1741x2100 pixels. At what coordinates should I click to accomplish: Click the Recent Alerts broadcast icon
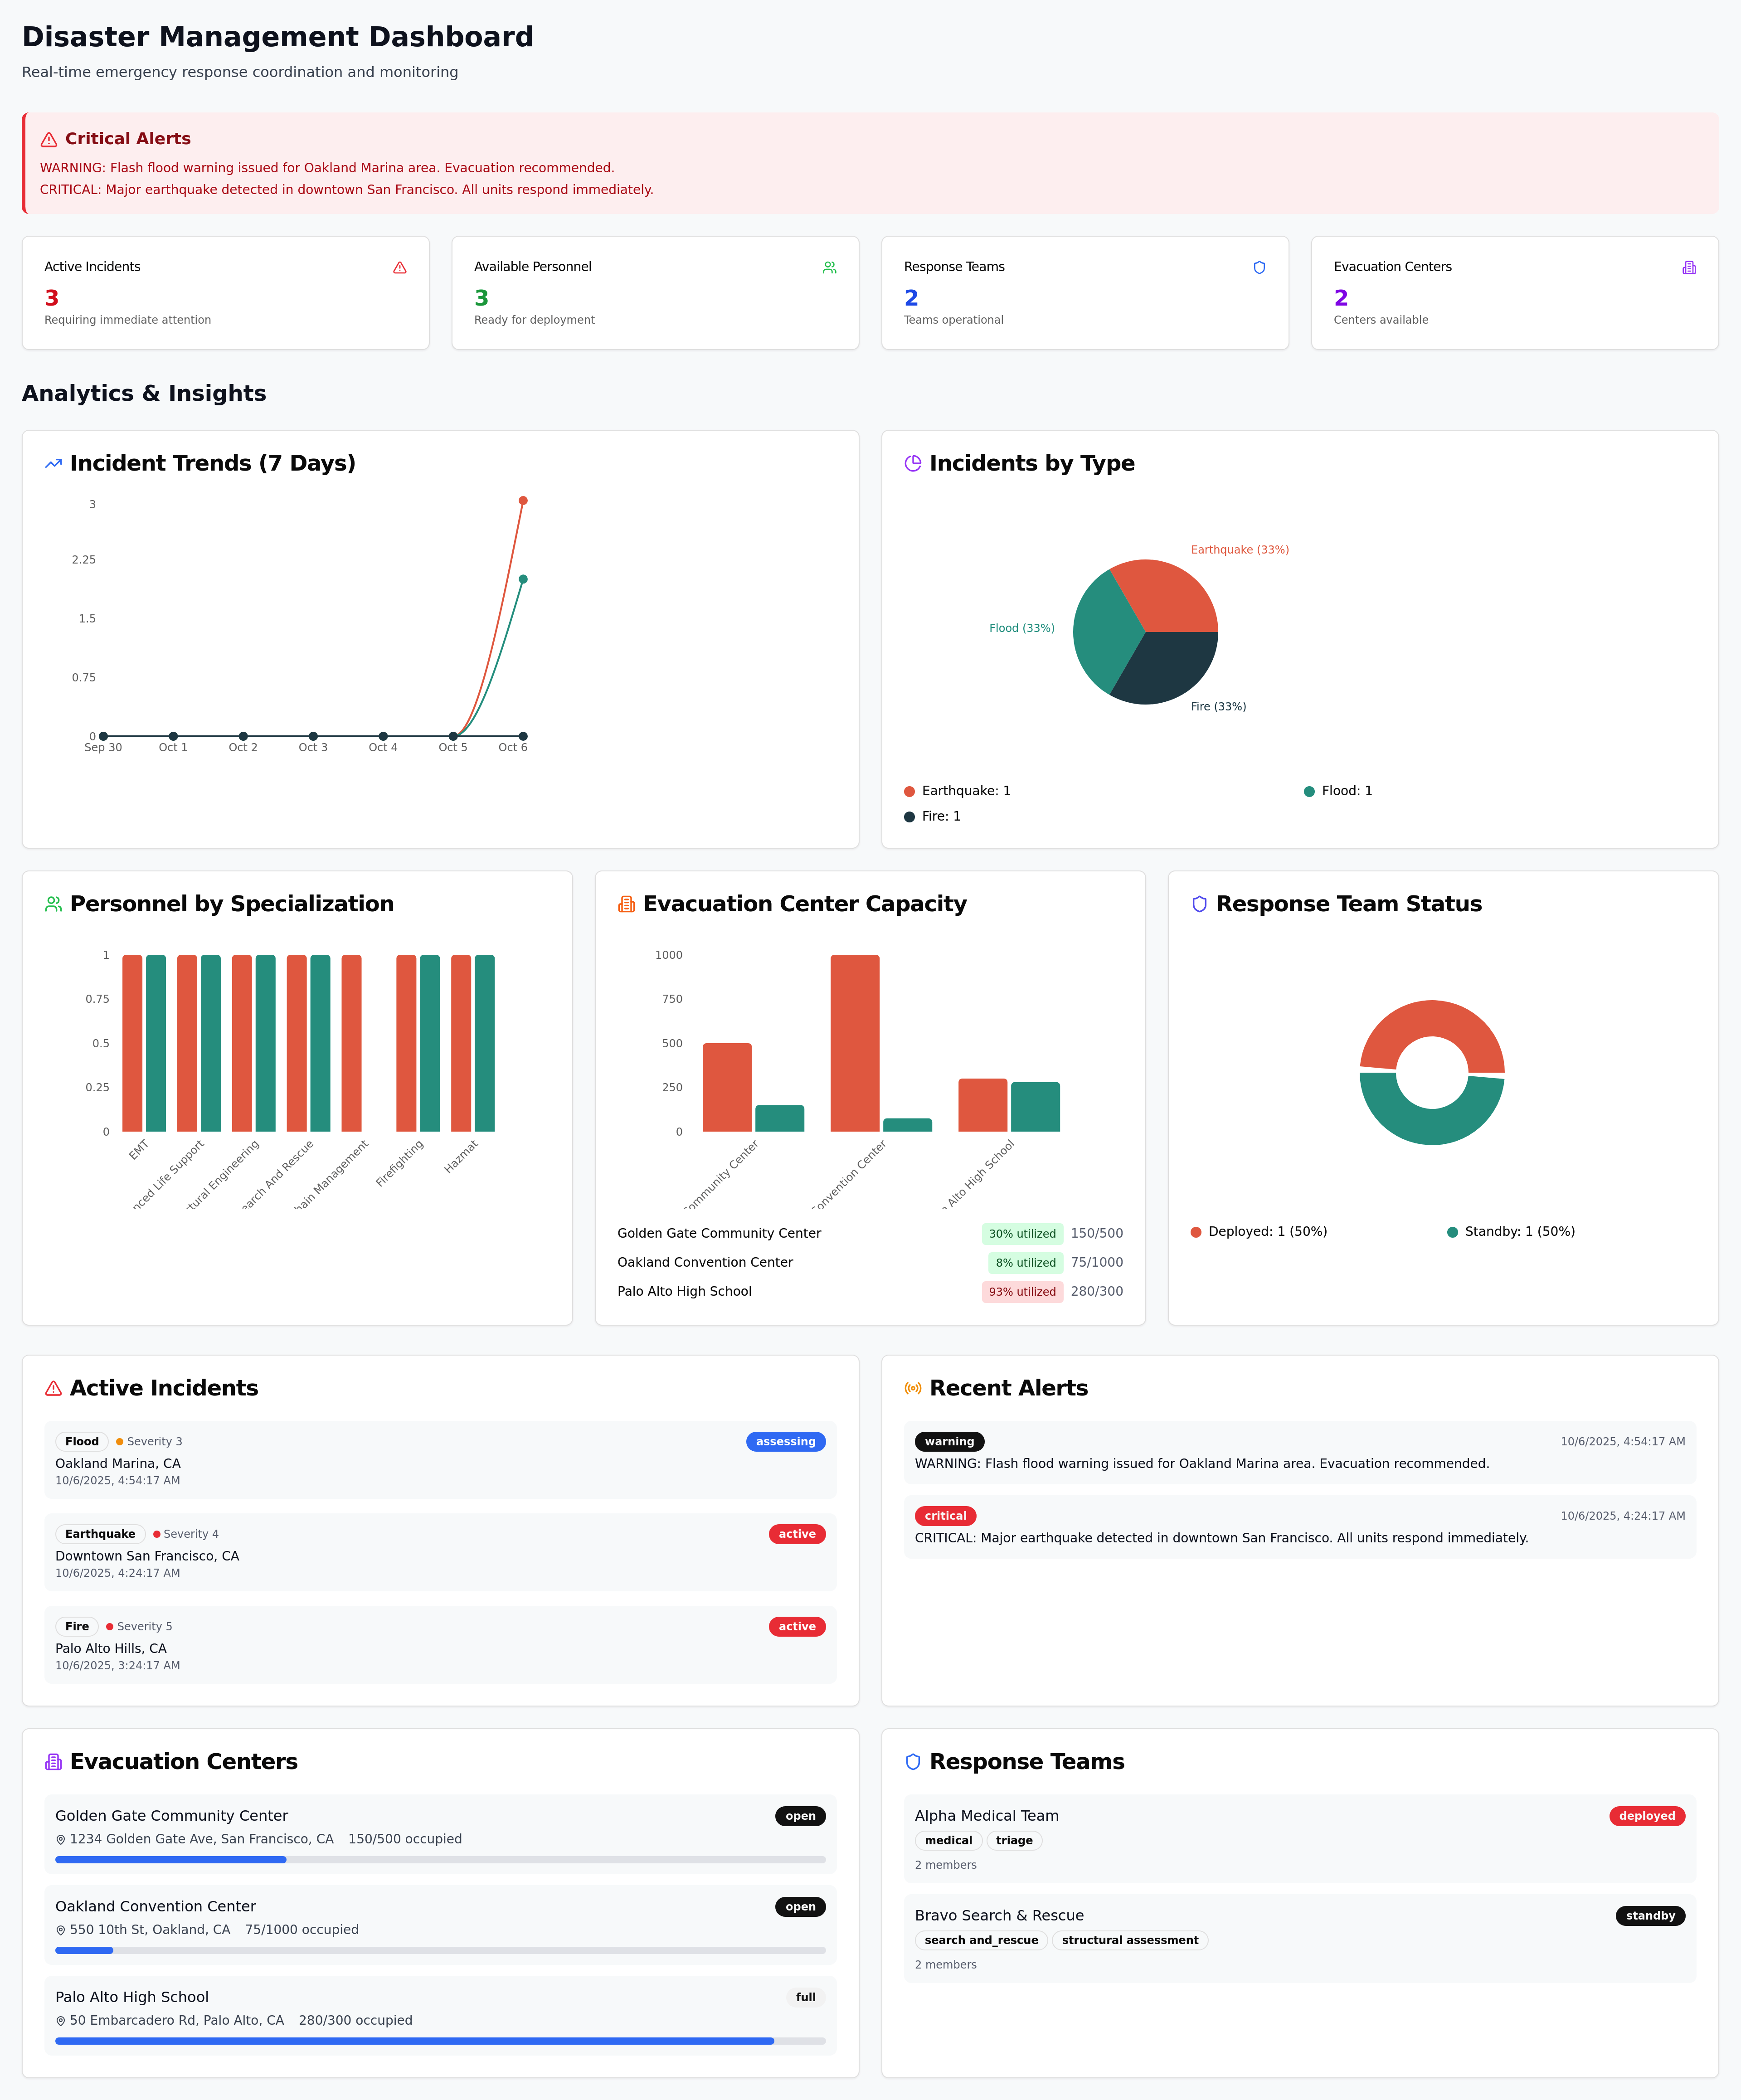[912, 1388]
